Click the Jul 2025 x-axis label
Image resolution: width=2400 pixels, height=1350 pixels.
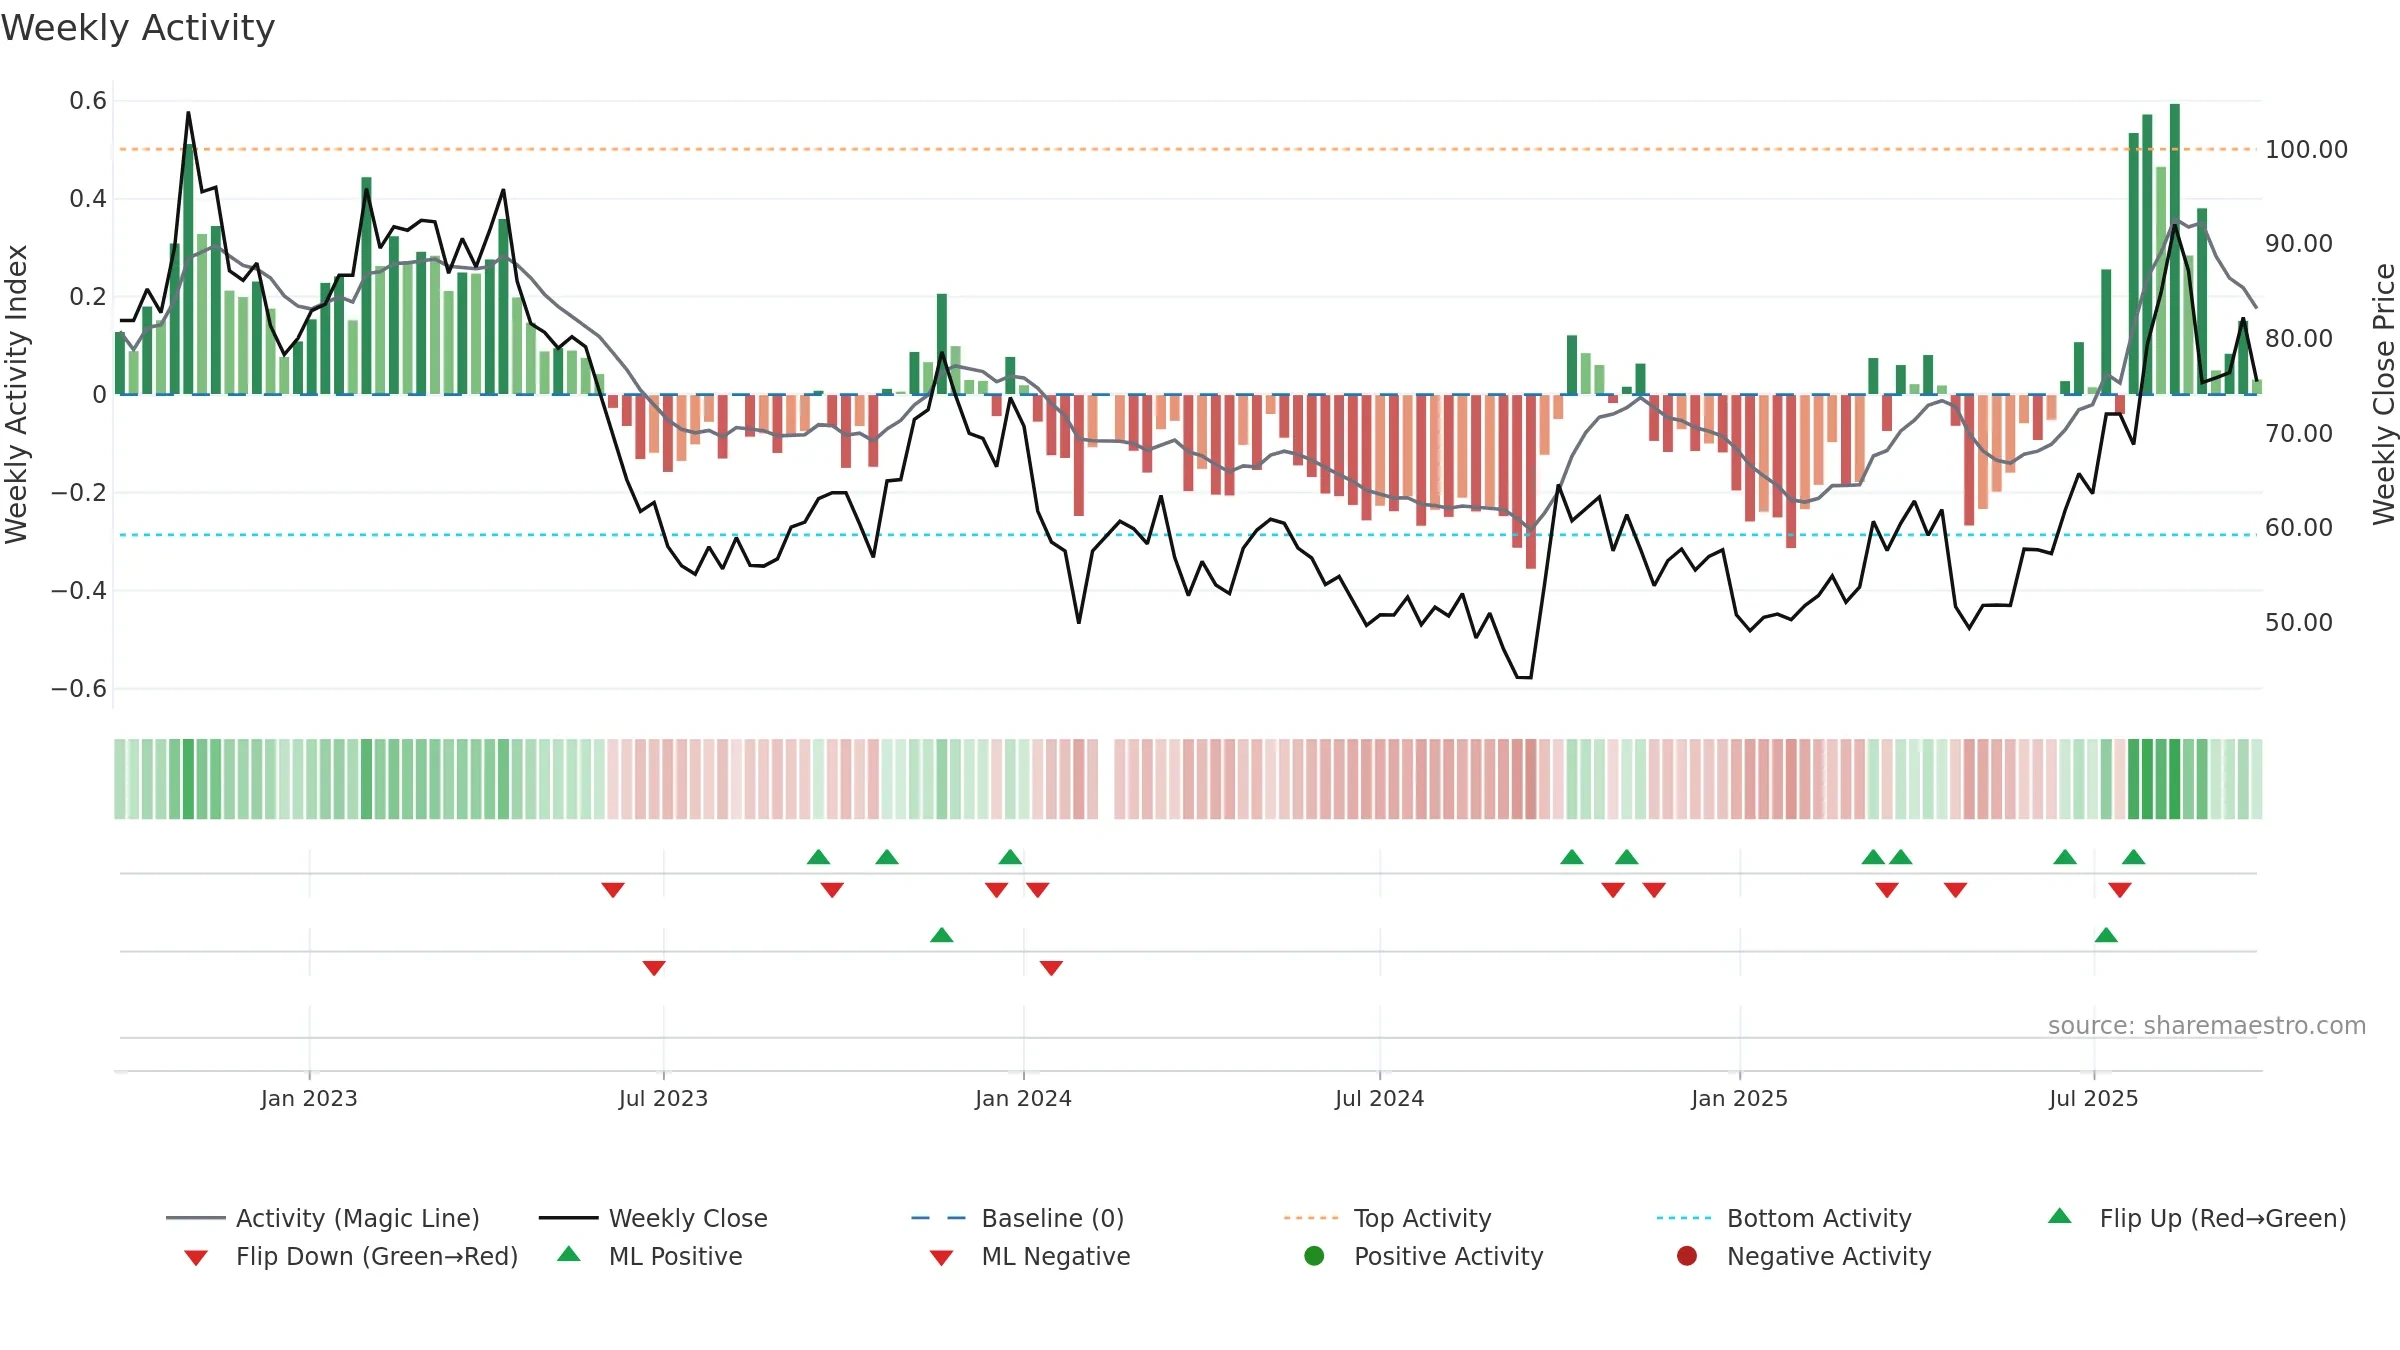[x=2093, y=1098]
